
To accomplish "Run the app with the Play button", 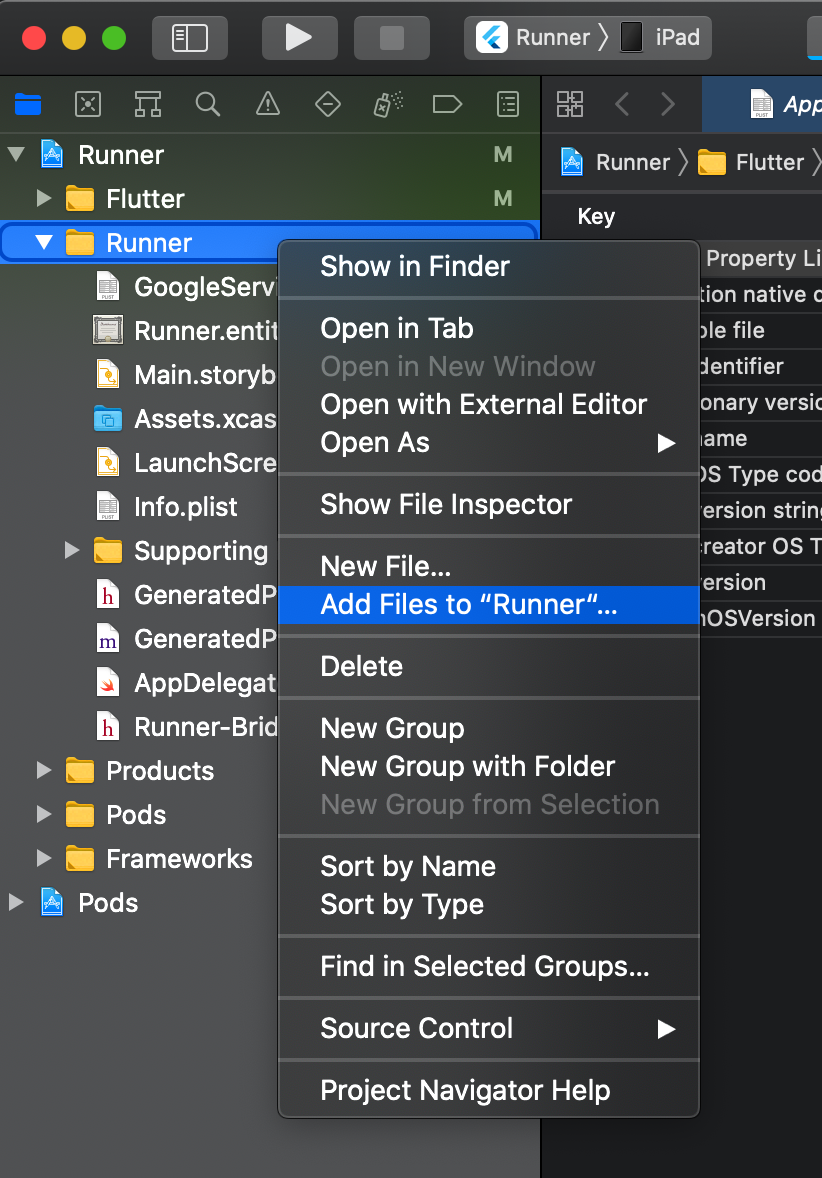I will 299,38.
